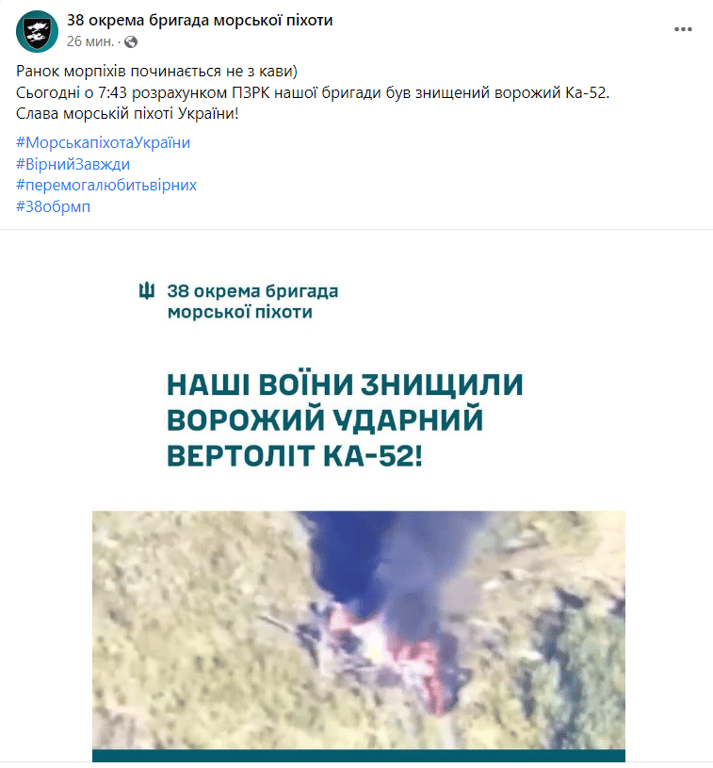713x768 pixels.
Task: Open hashtag #ВірнийЗавжди
Action: click(73, 164)
